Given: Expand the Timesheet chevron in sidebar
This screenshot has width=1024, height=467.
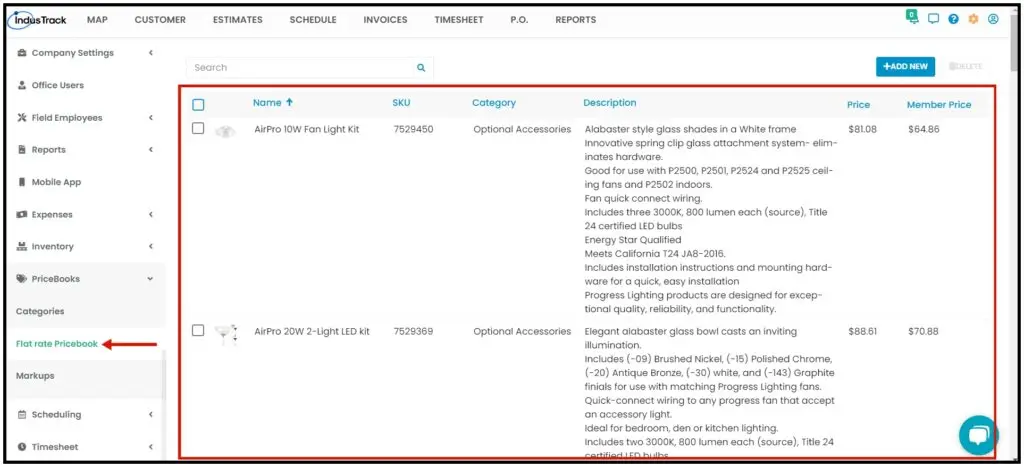Looking at the screenshot, I should tap(151, 447).
